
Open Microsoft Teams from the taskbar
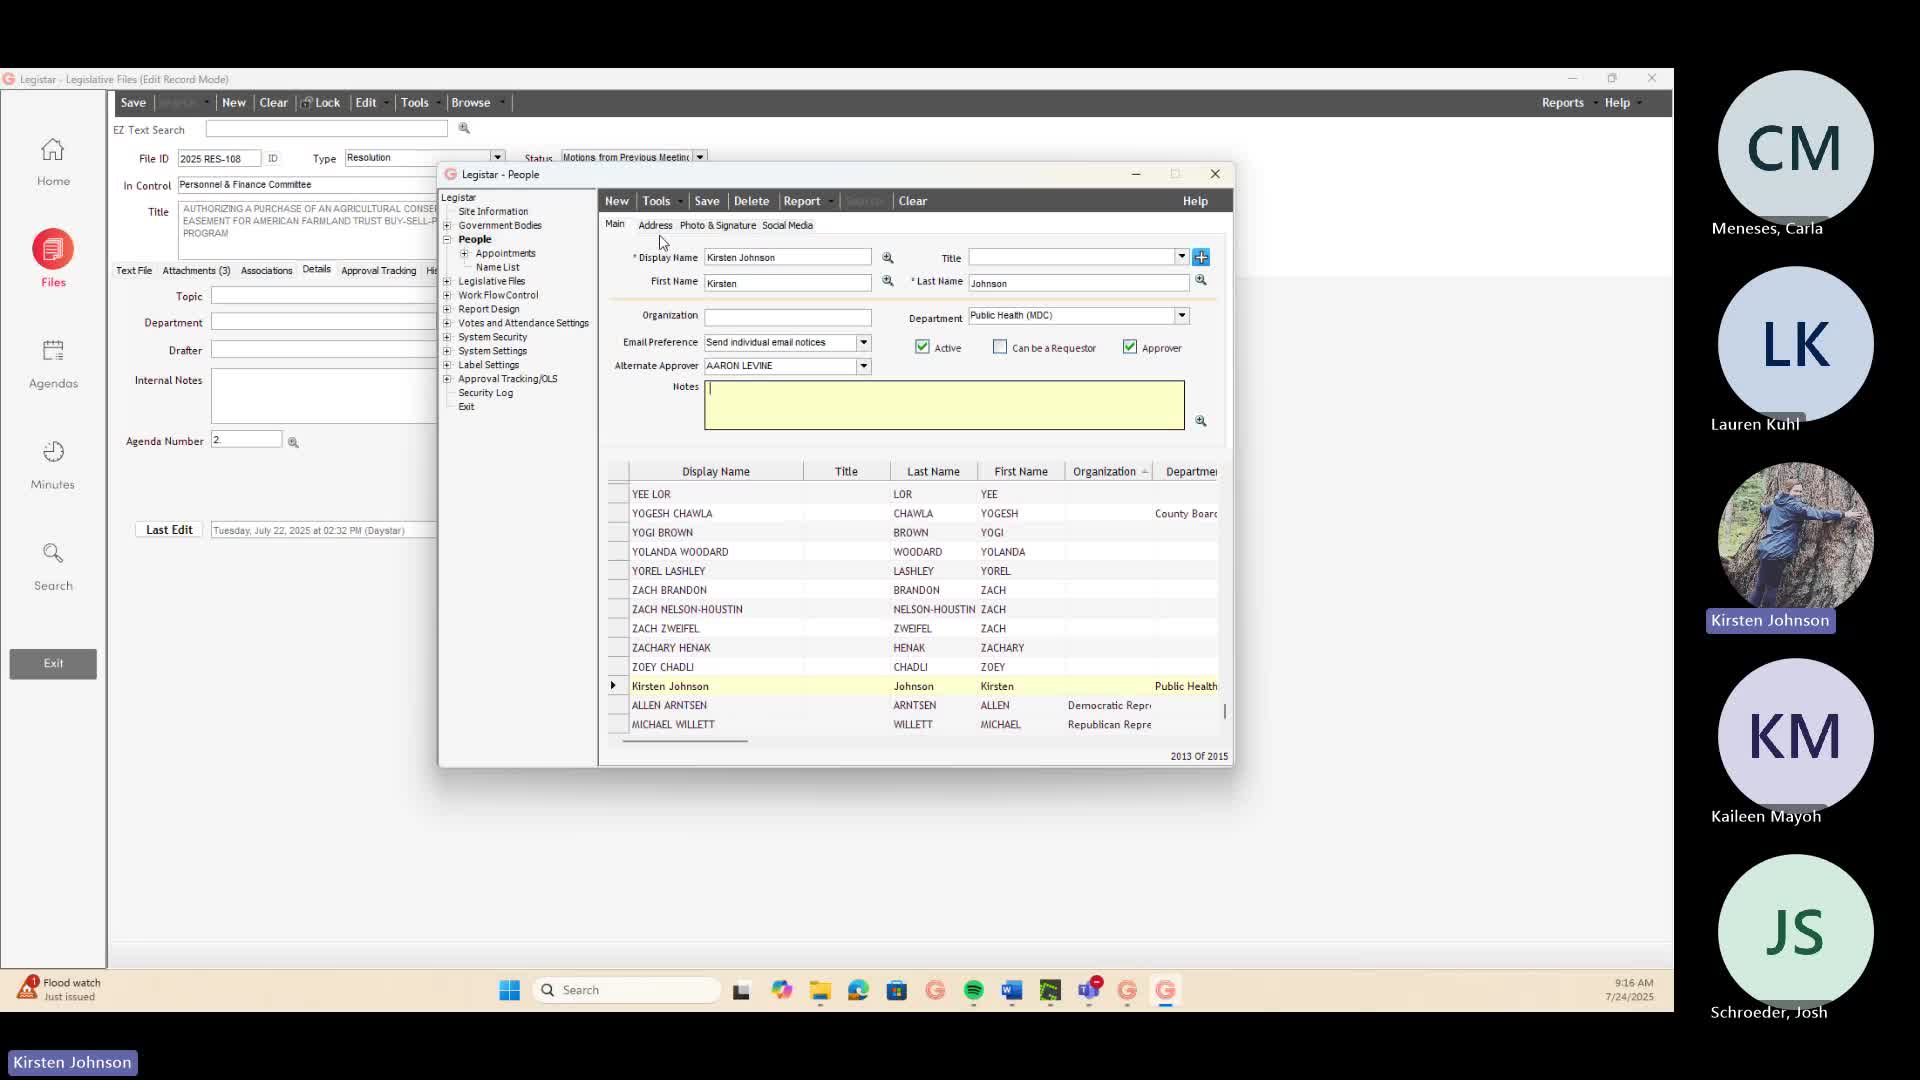1089,990
